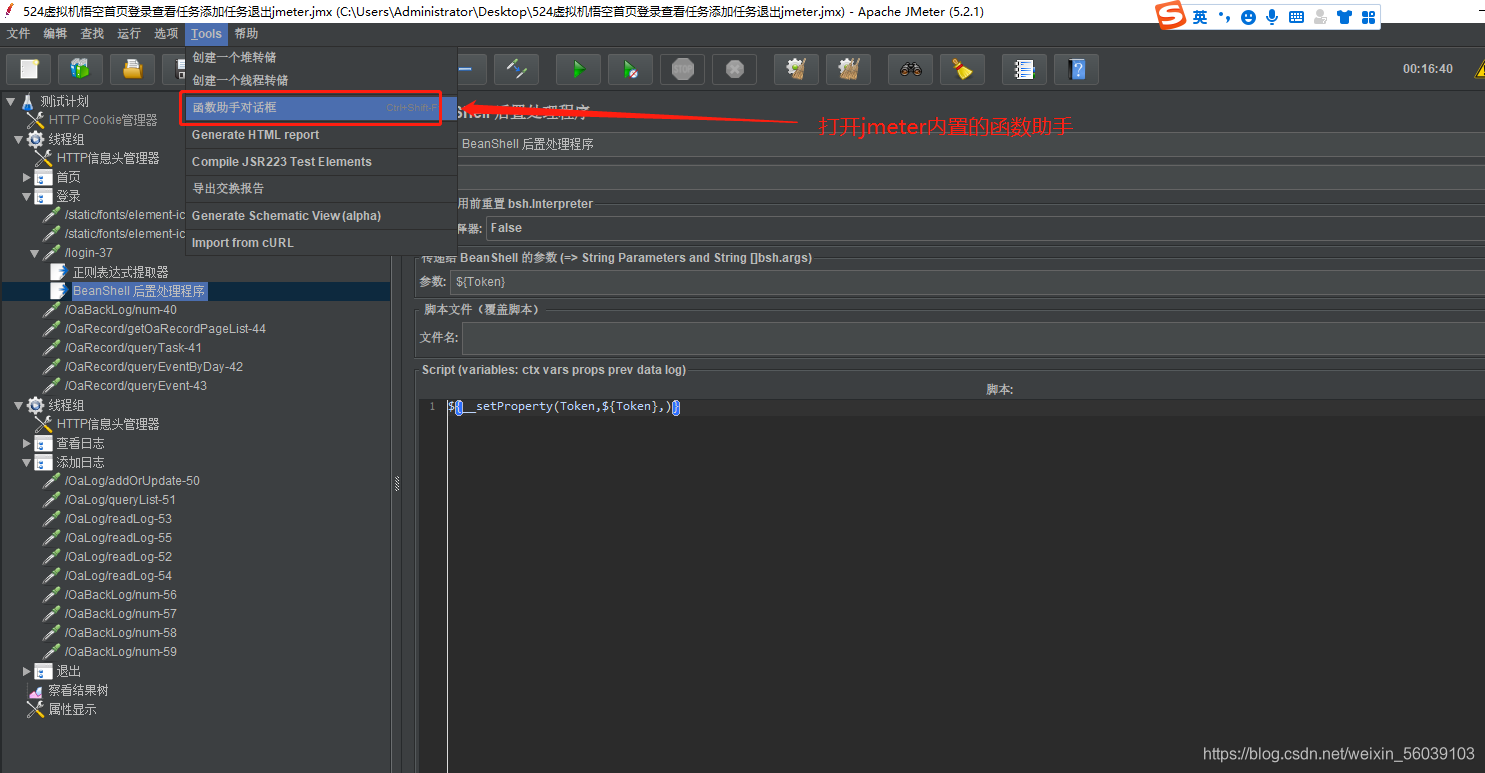Click the Open file folder toolbar icon
Viewport: 1485px width, 773px height.
(x=132, y=69)
